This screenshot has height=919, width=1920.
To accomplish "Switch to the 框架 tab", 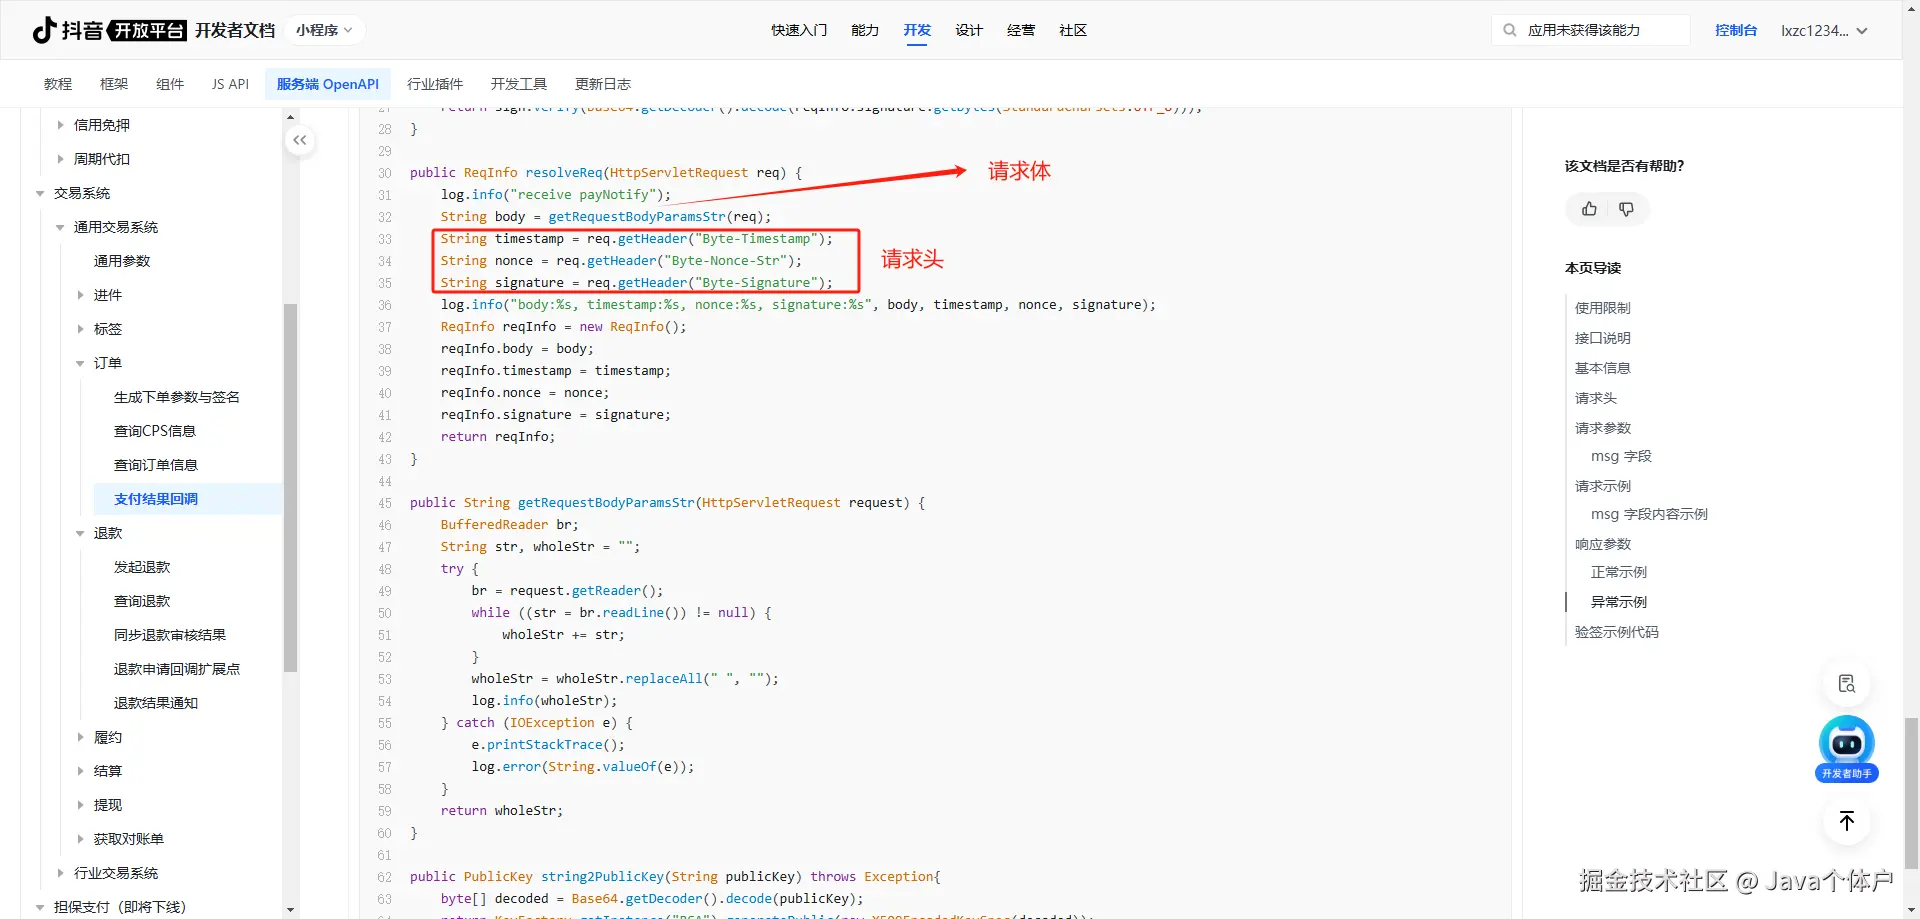I will point(114,84).
